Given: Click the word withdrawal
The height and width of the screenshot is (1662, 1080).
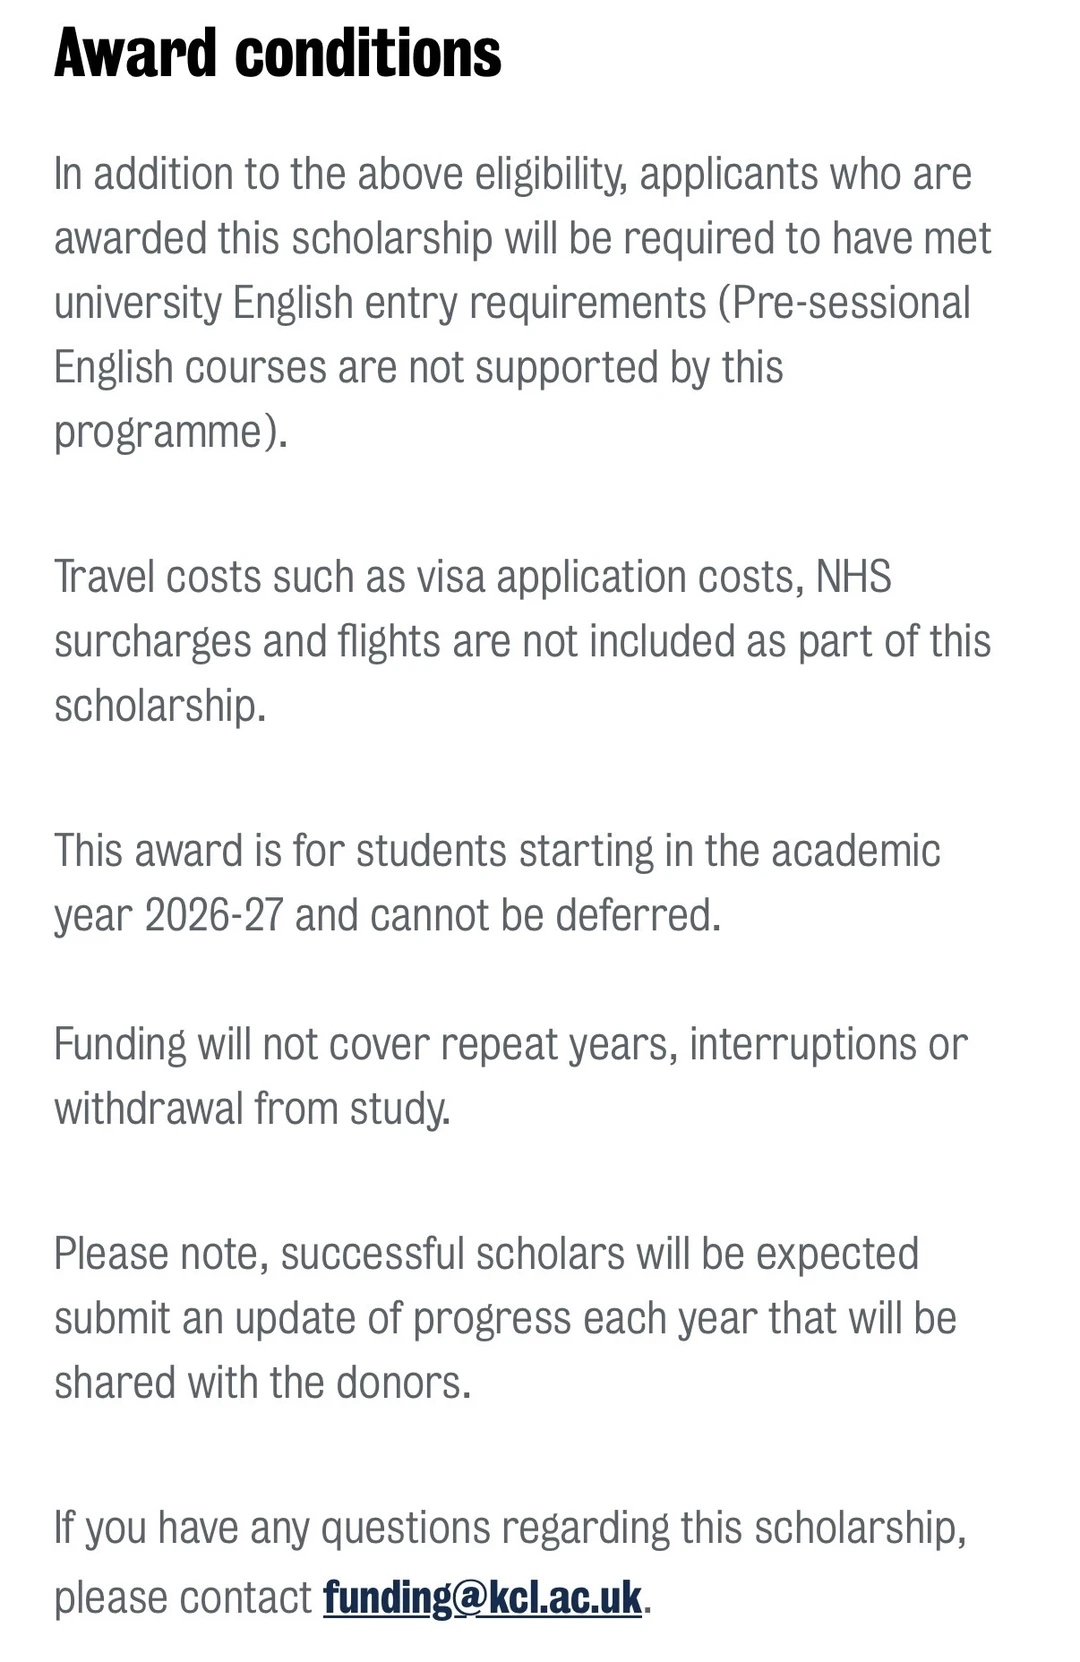Looking at the screenshot, I should [149, 1109].
